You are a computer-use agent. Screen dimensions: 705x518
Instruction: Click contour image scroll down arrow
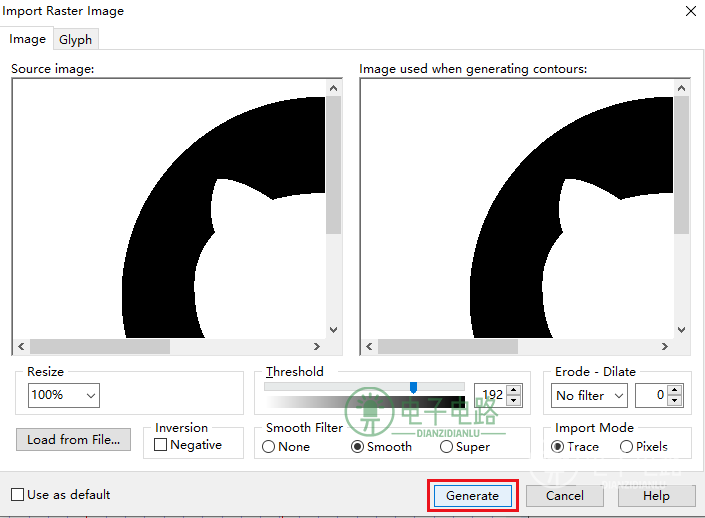pos(682,330)
